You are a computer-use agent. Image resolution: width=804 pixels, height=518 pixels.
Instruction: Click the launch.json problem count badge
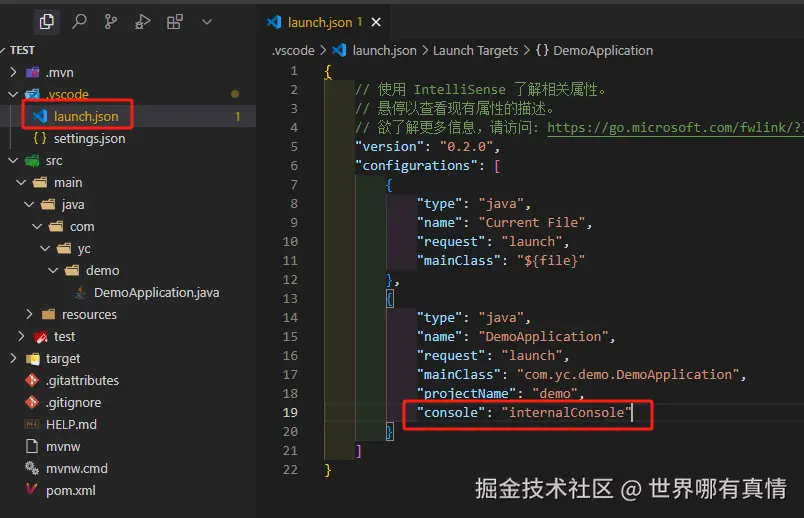237,116
